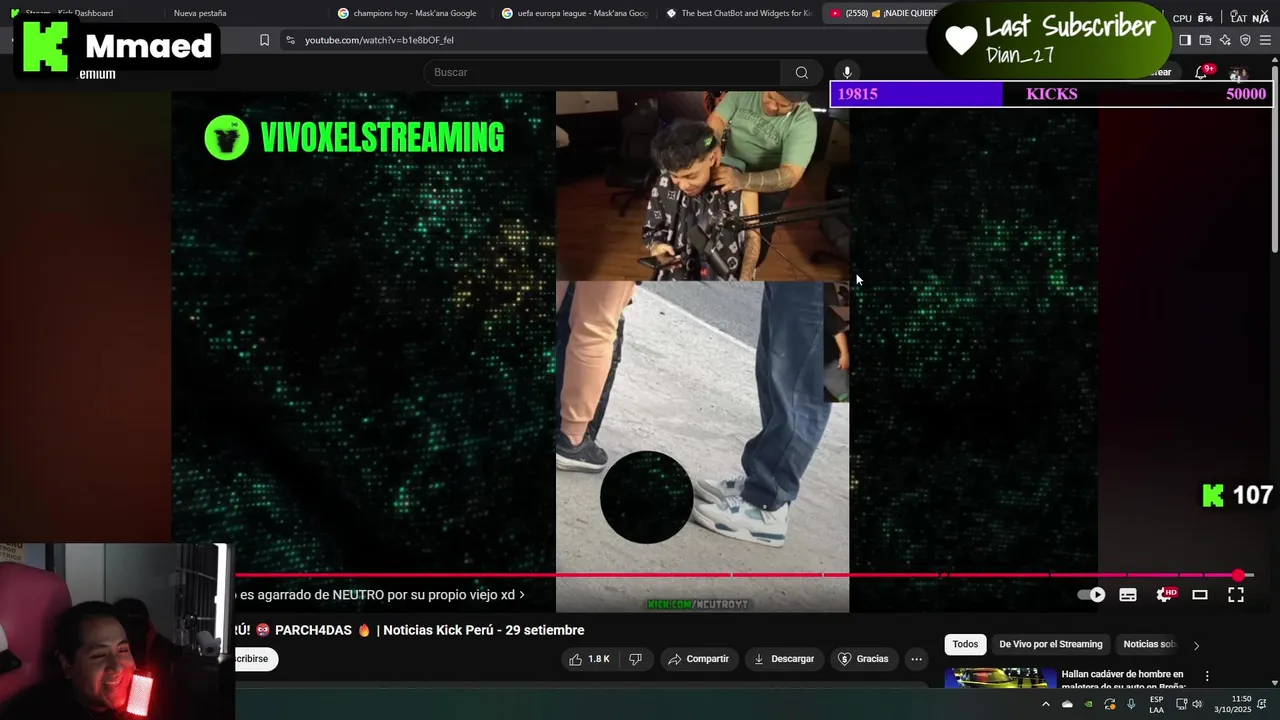Open the YouTube account avatar menu
1280x720 pixels.
click(x=1238, y=74)
